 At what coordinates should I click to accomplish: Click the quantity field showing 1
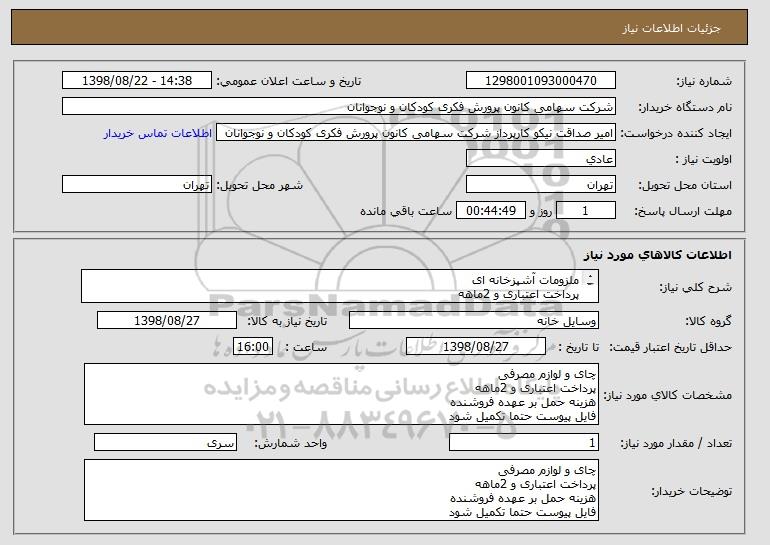[524, 442]
